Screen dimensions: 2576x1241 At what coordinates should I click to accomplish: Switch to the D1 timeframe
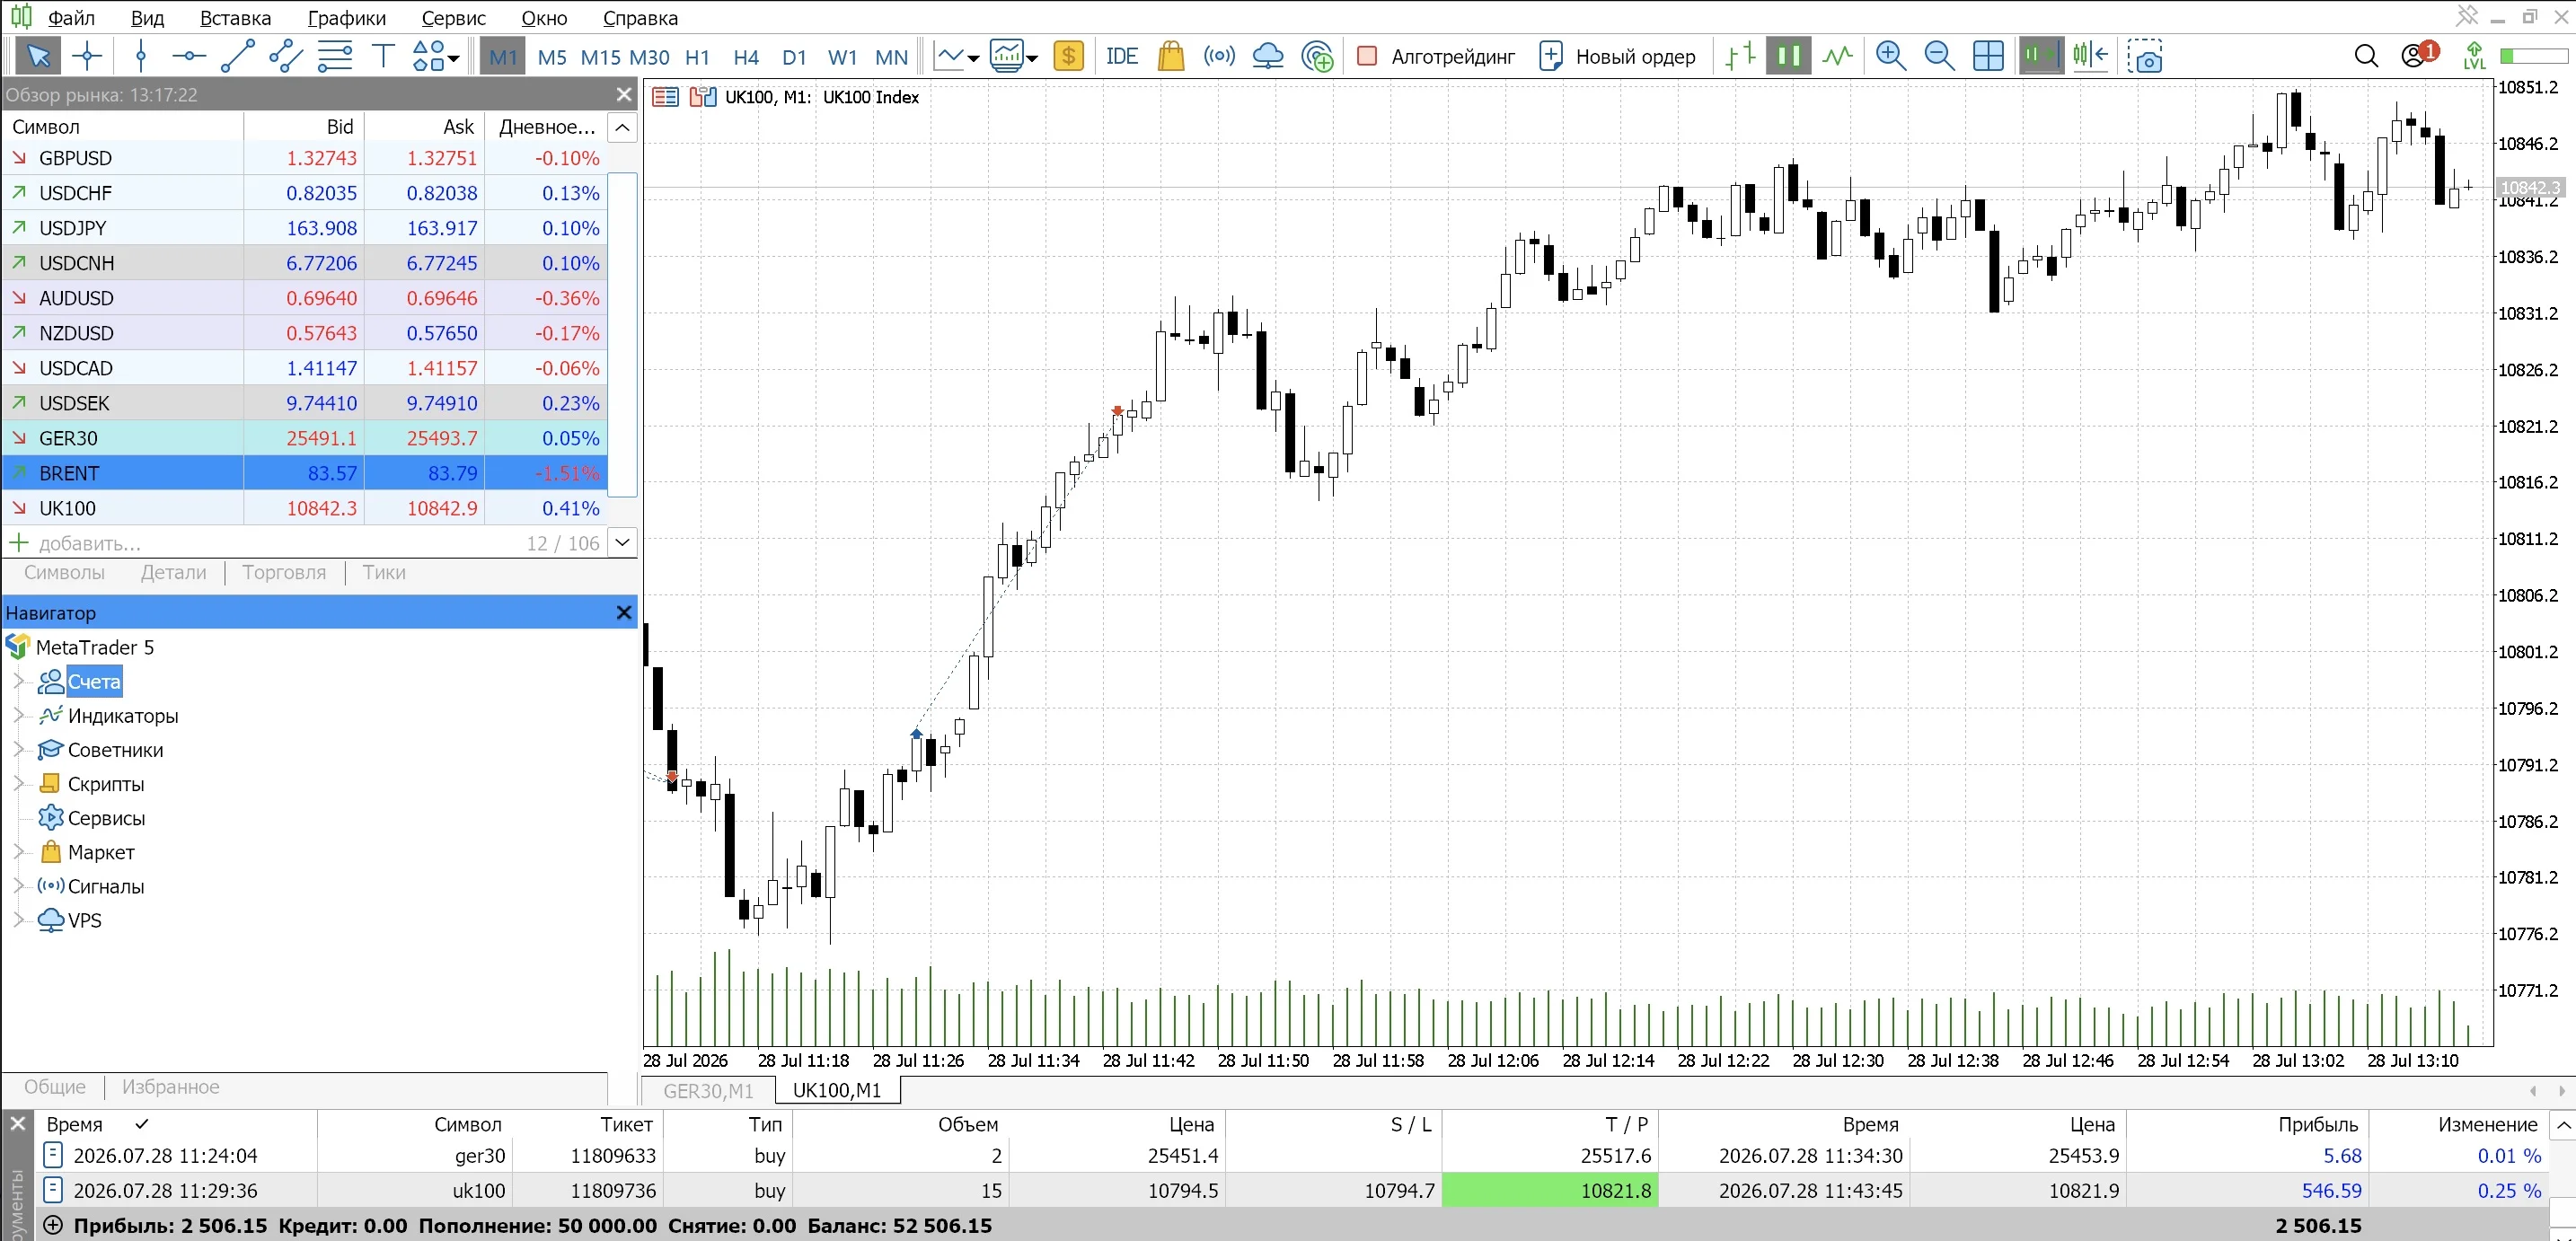(x=795, y=57)
